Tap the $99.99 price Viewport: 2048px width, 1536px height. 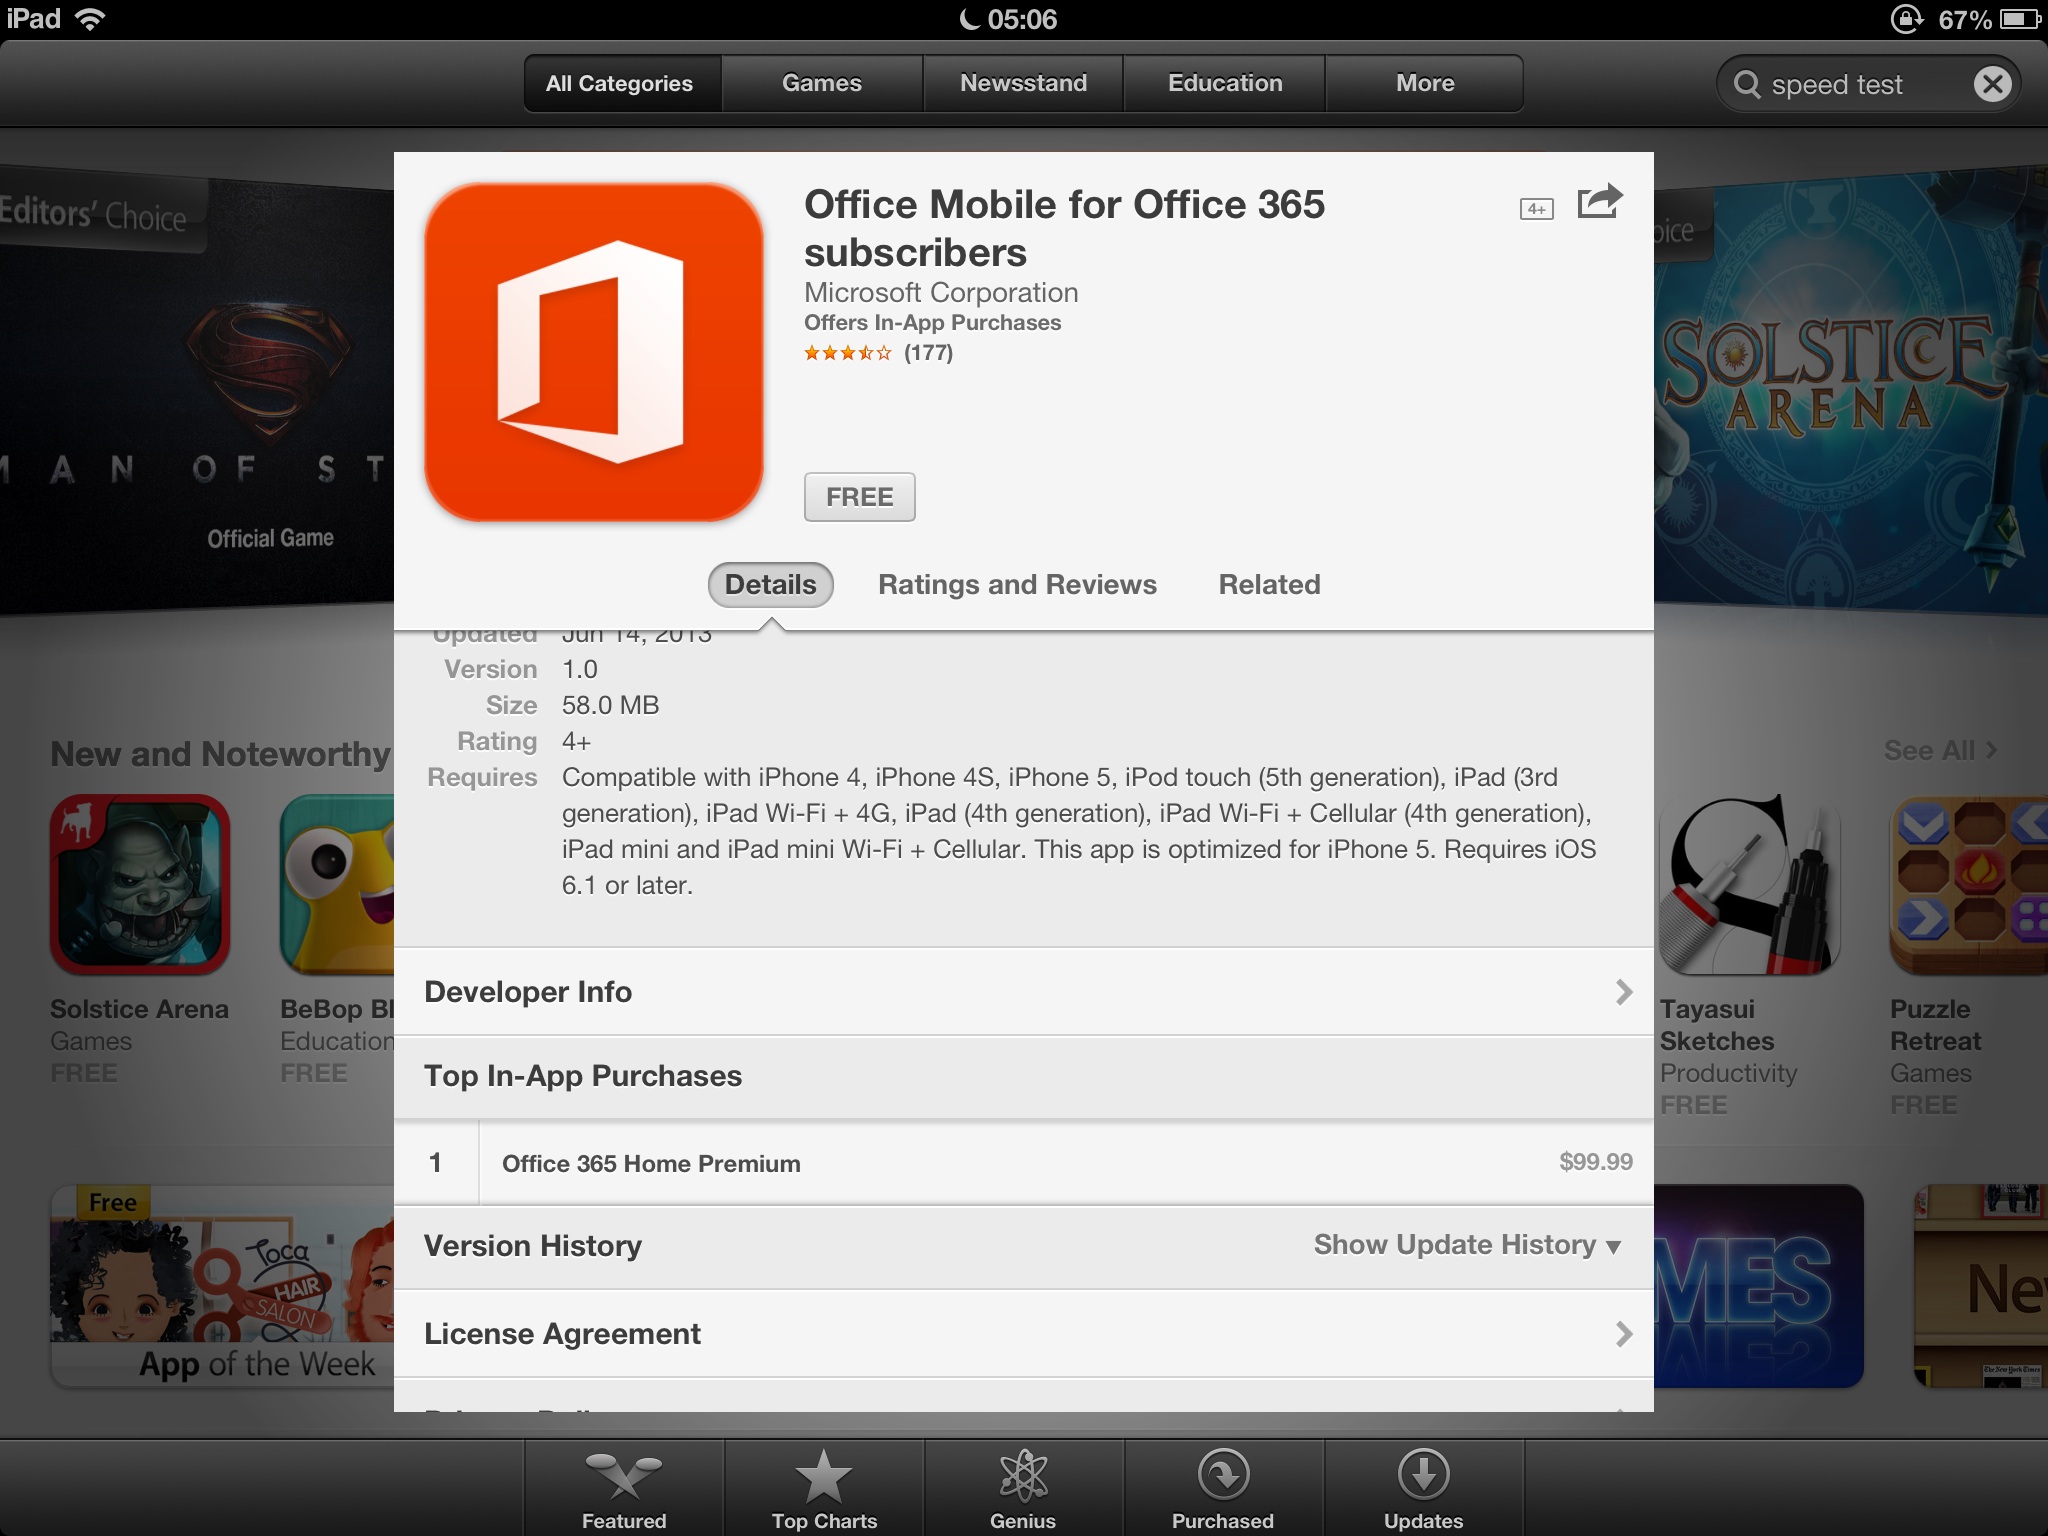click(1595, 1161)
